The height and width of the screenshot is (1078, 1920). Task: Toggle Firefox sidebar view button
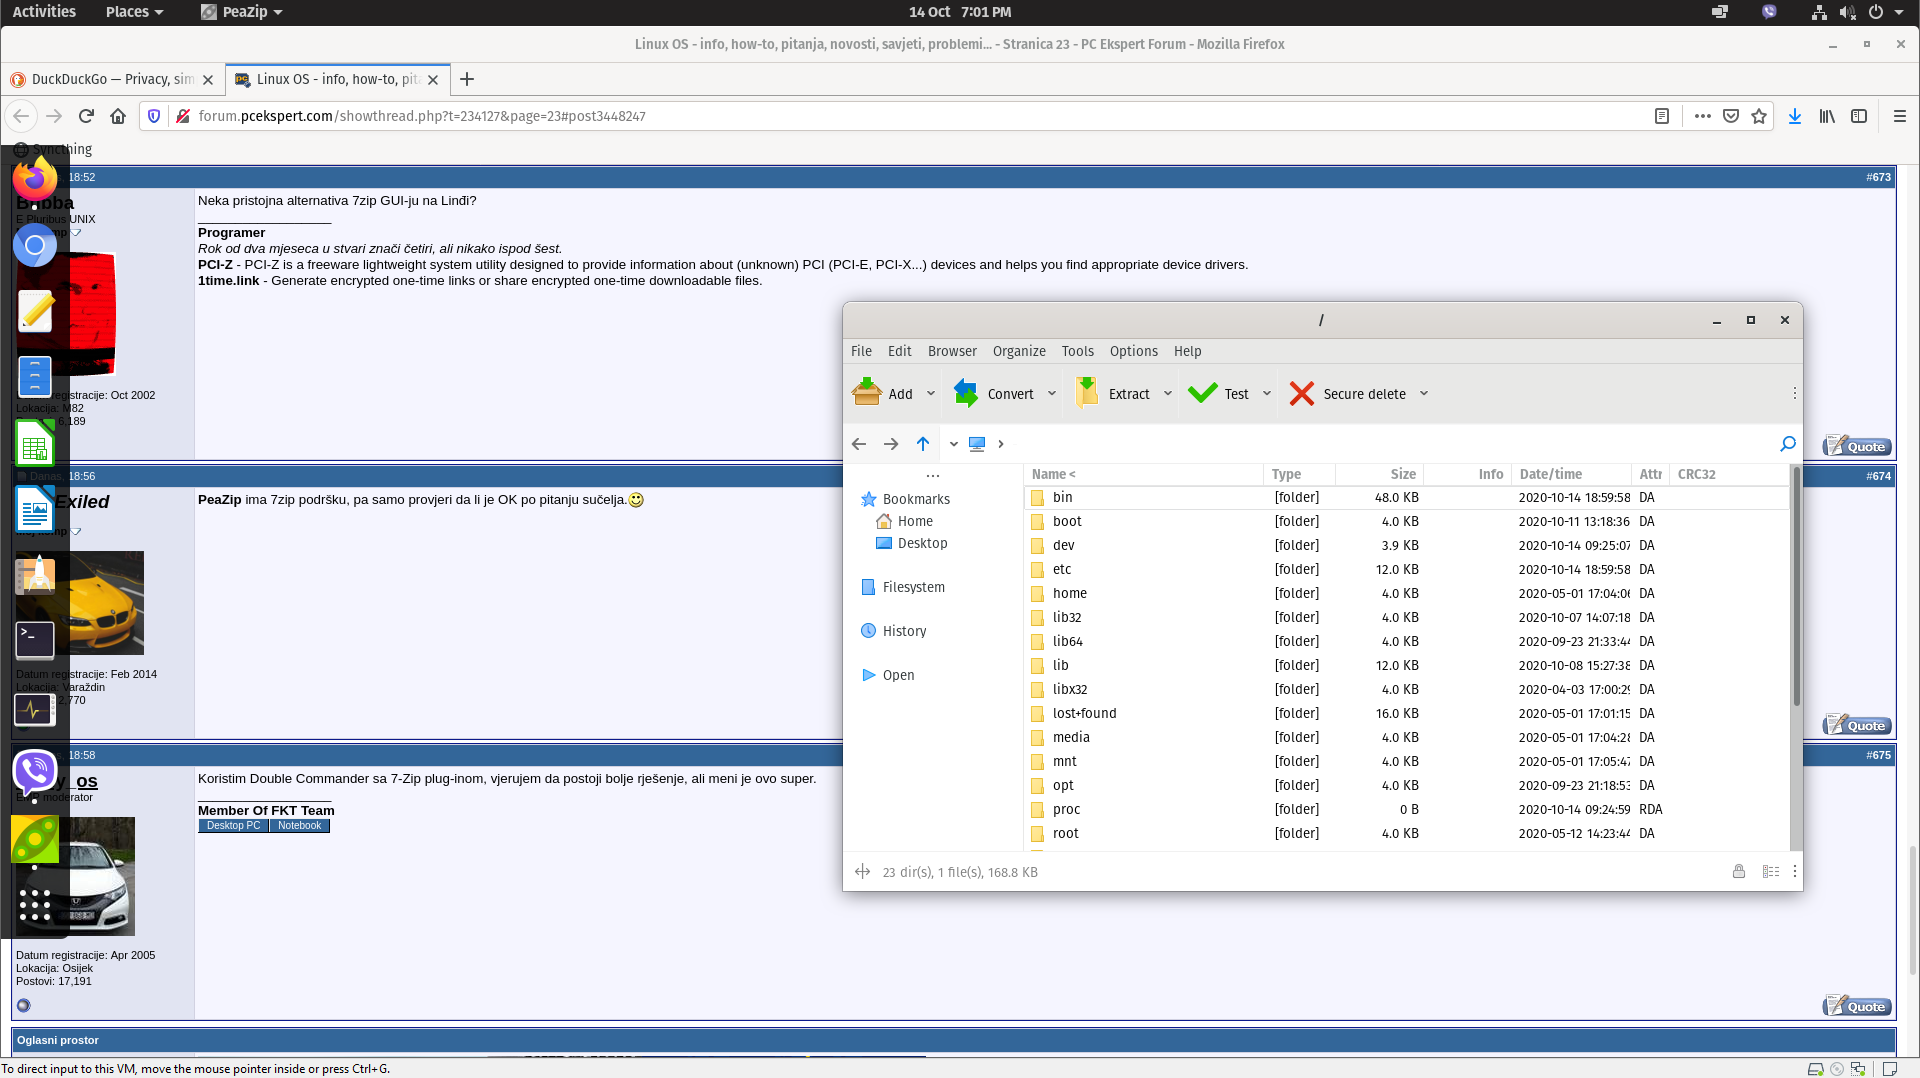point(1859,116)
